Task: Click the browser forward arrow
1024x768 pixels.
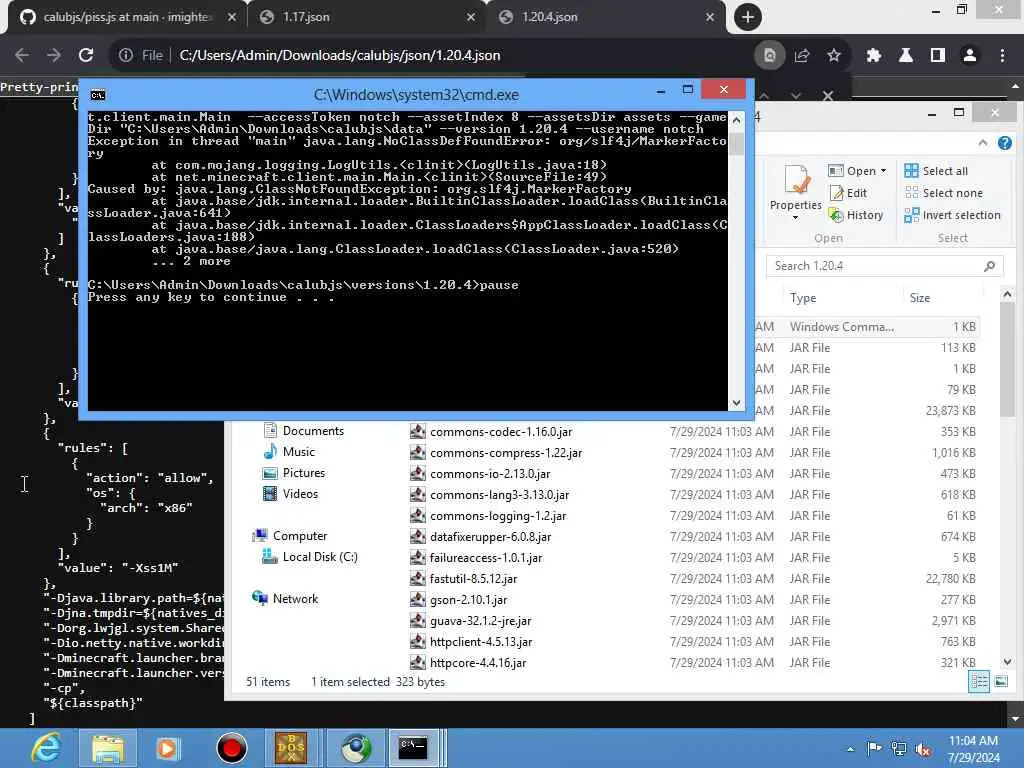Action: [54, 56]
